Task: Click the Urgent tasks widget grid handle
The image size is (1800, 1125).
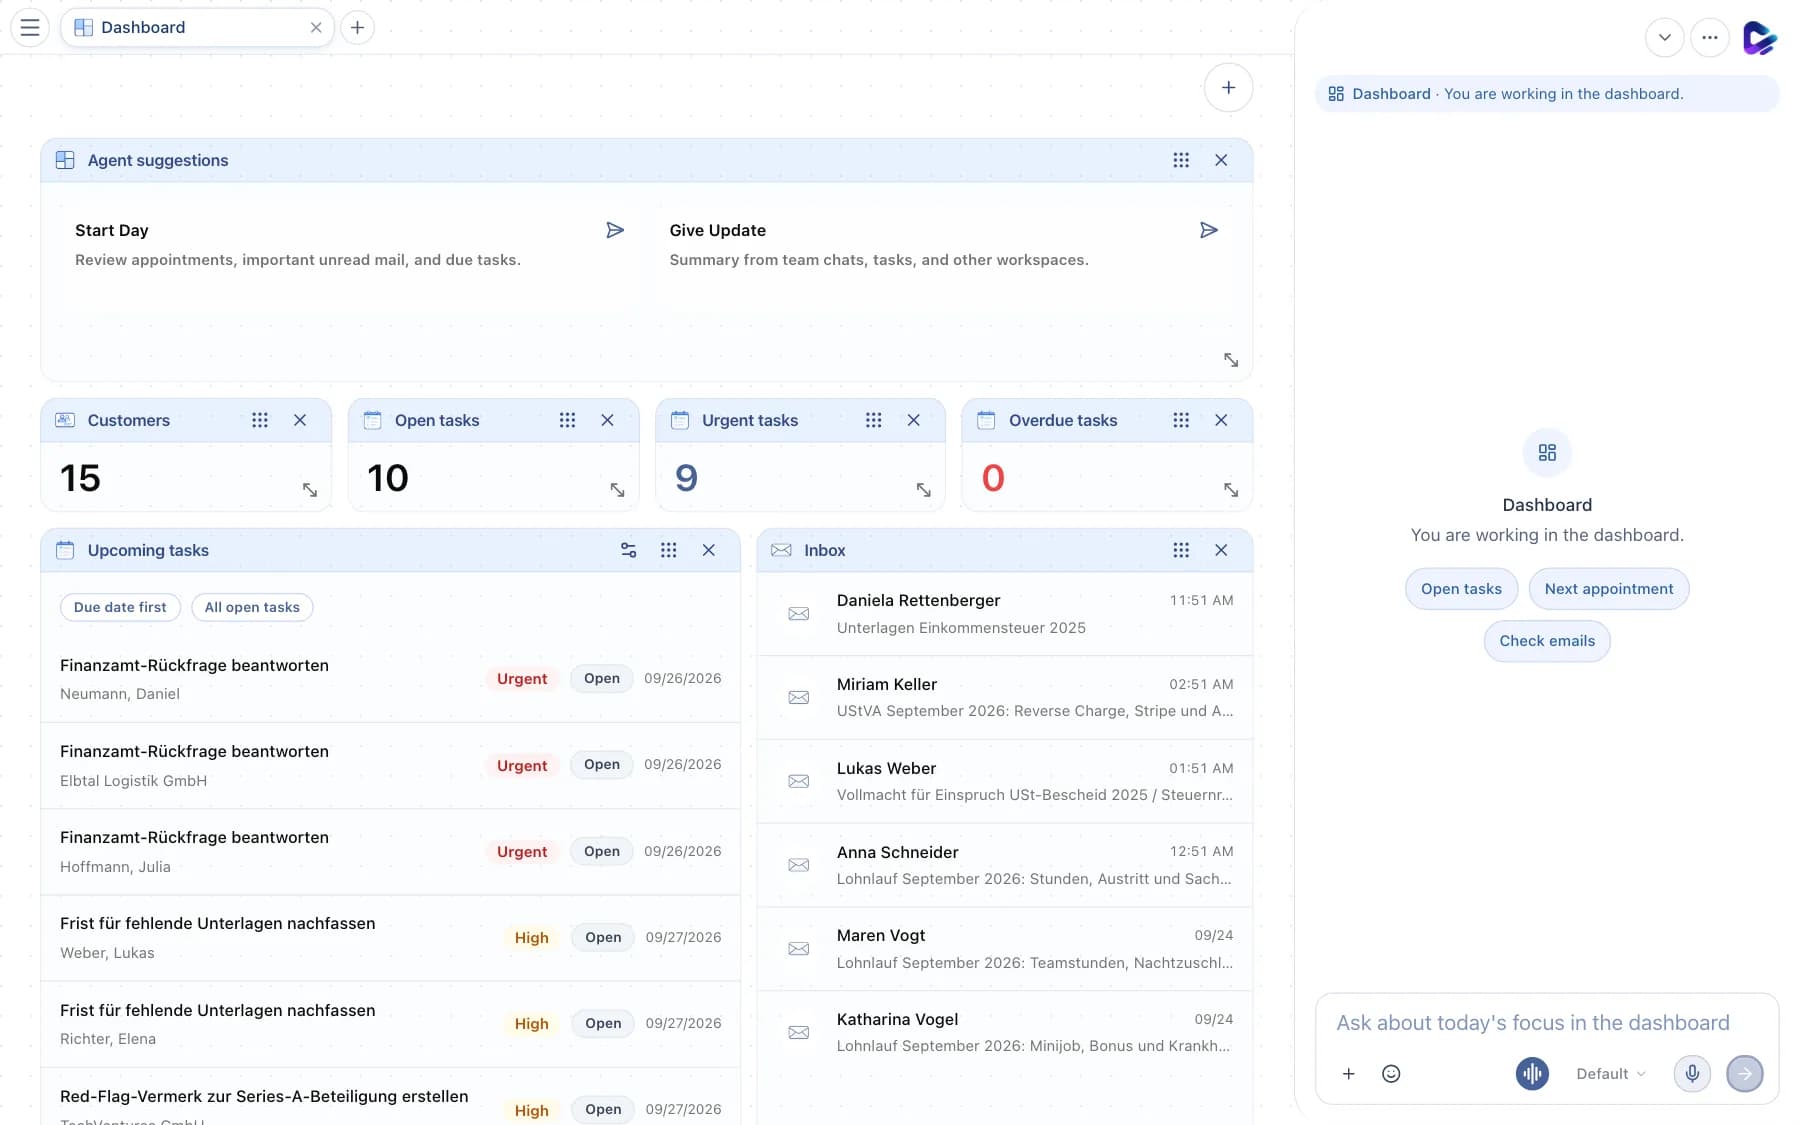Action: [873, 420]
